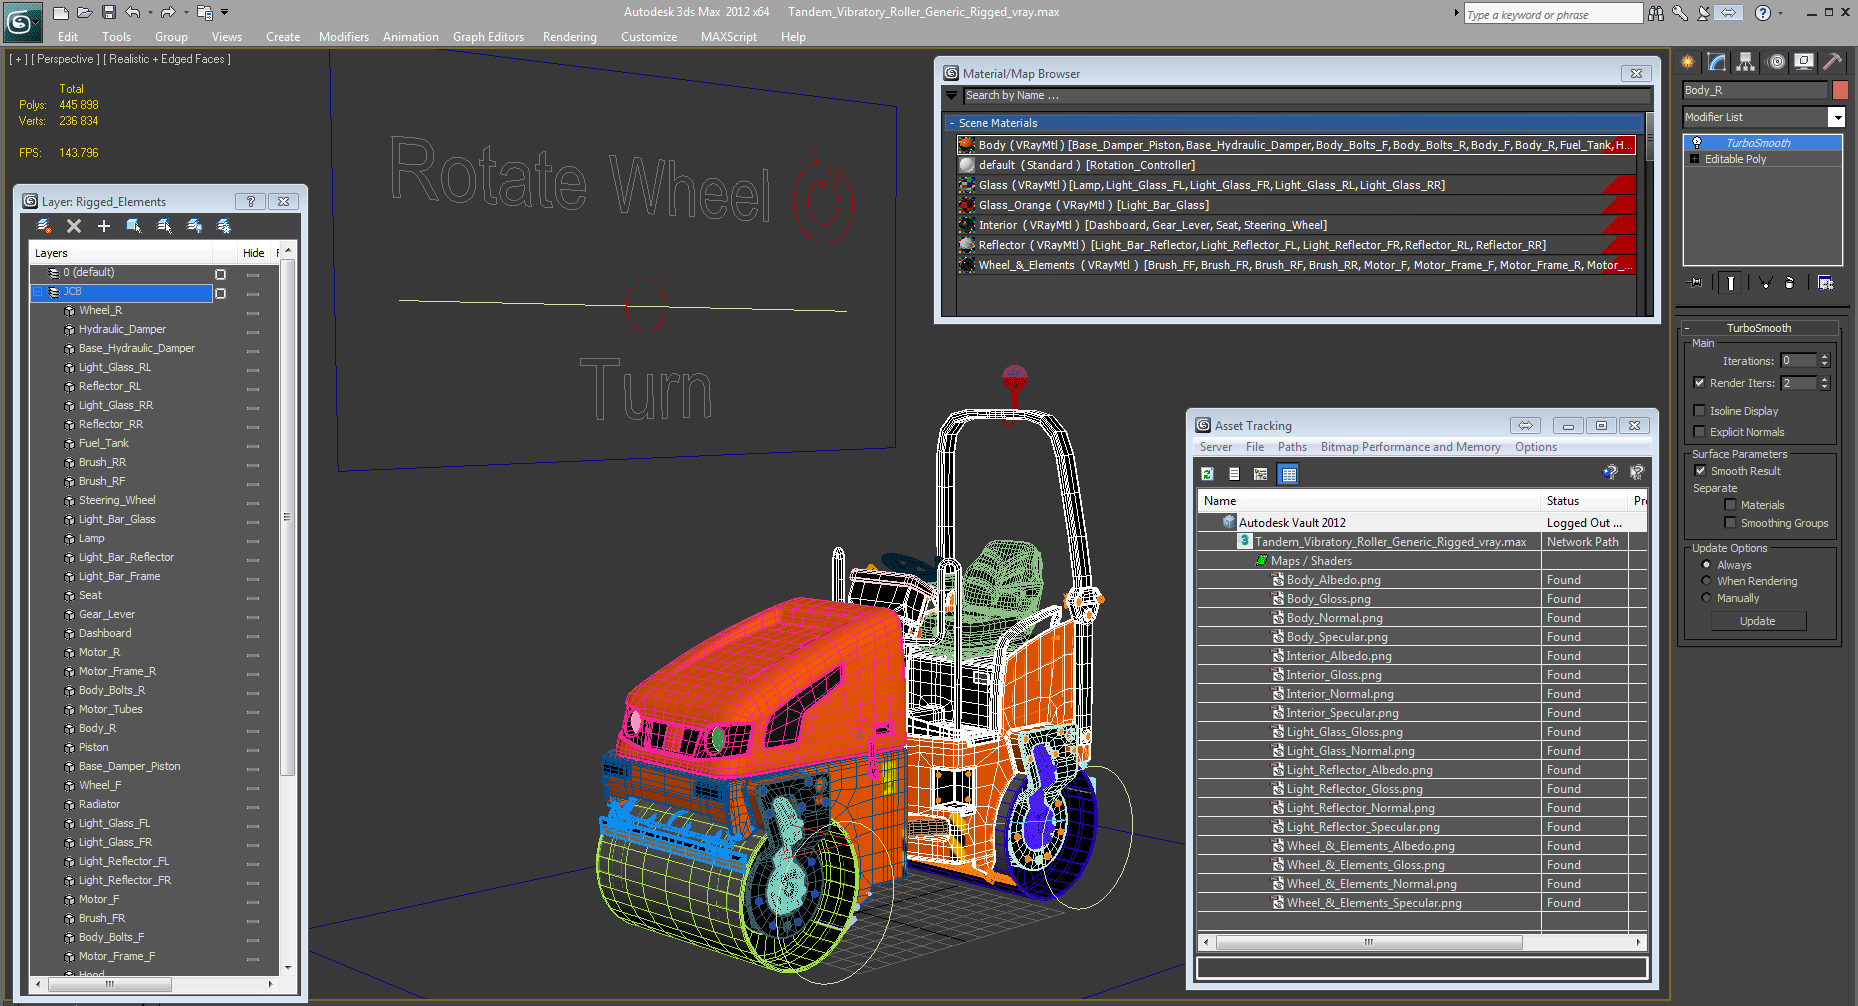Select the Manually update radio button
This screenshot has width=1858, height=1006.
(1707, 598)
